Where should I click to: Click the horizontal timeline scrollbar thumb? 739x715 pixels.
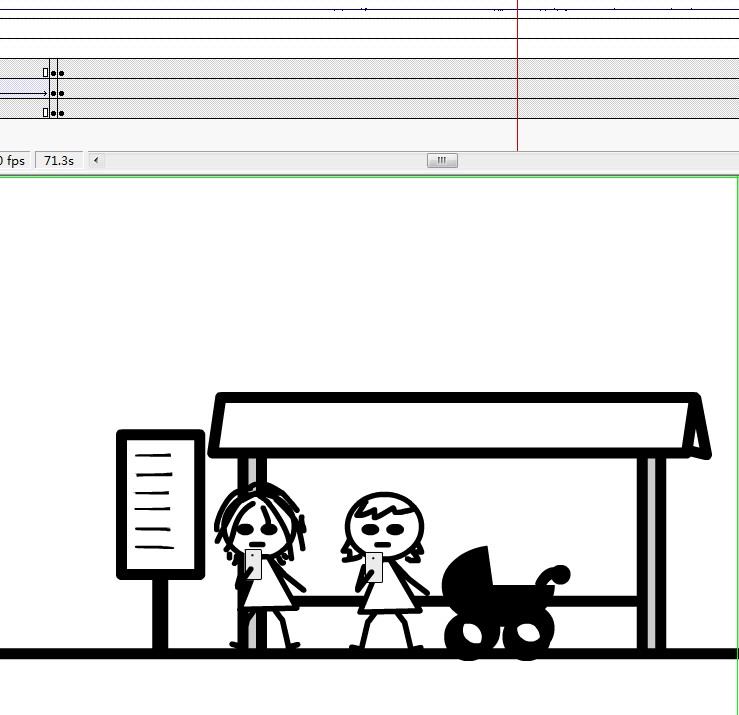[442, 161]
